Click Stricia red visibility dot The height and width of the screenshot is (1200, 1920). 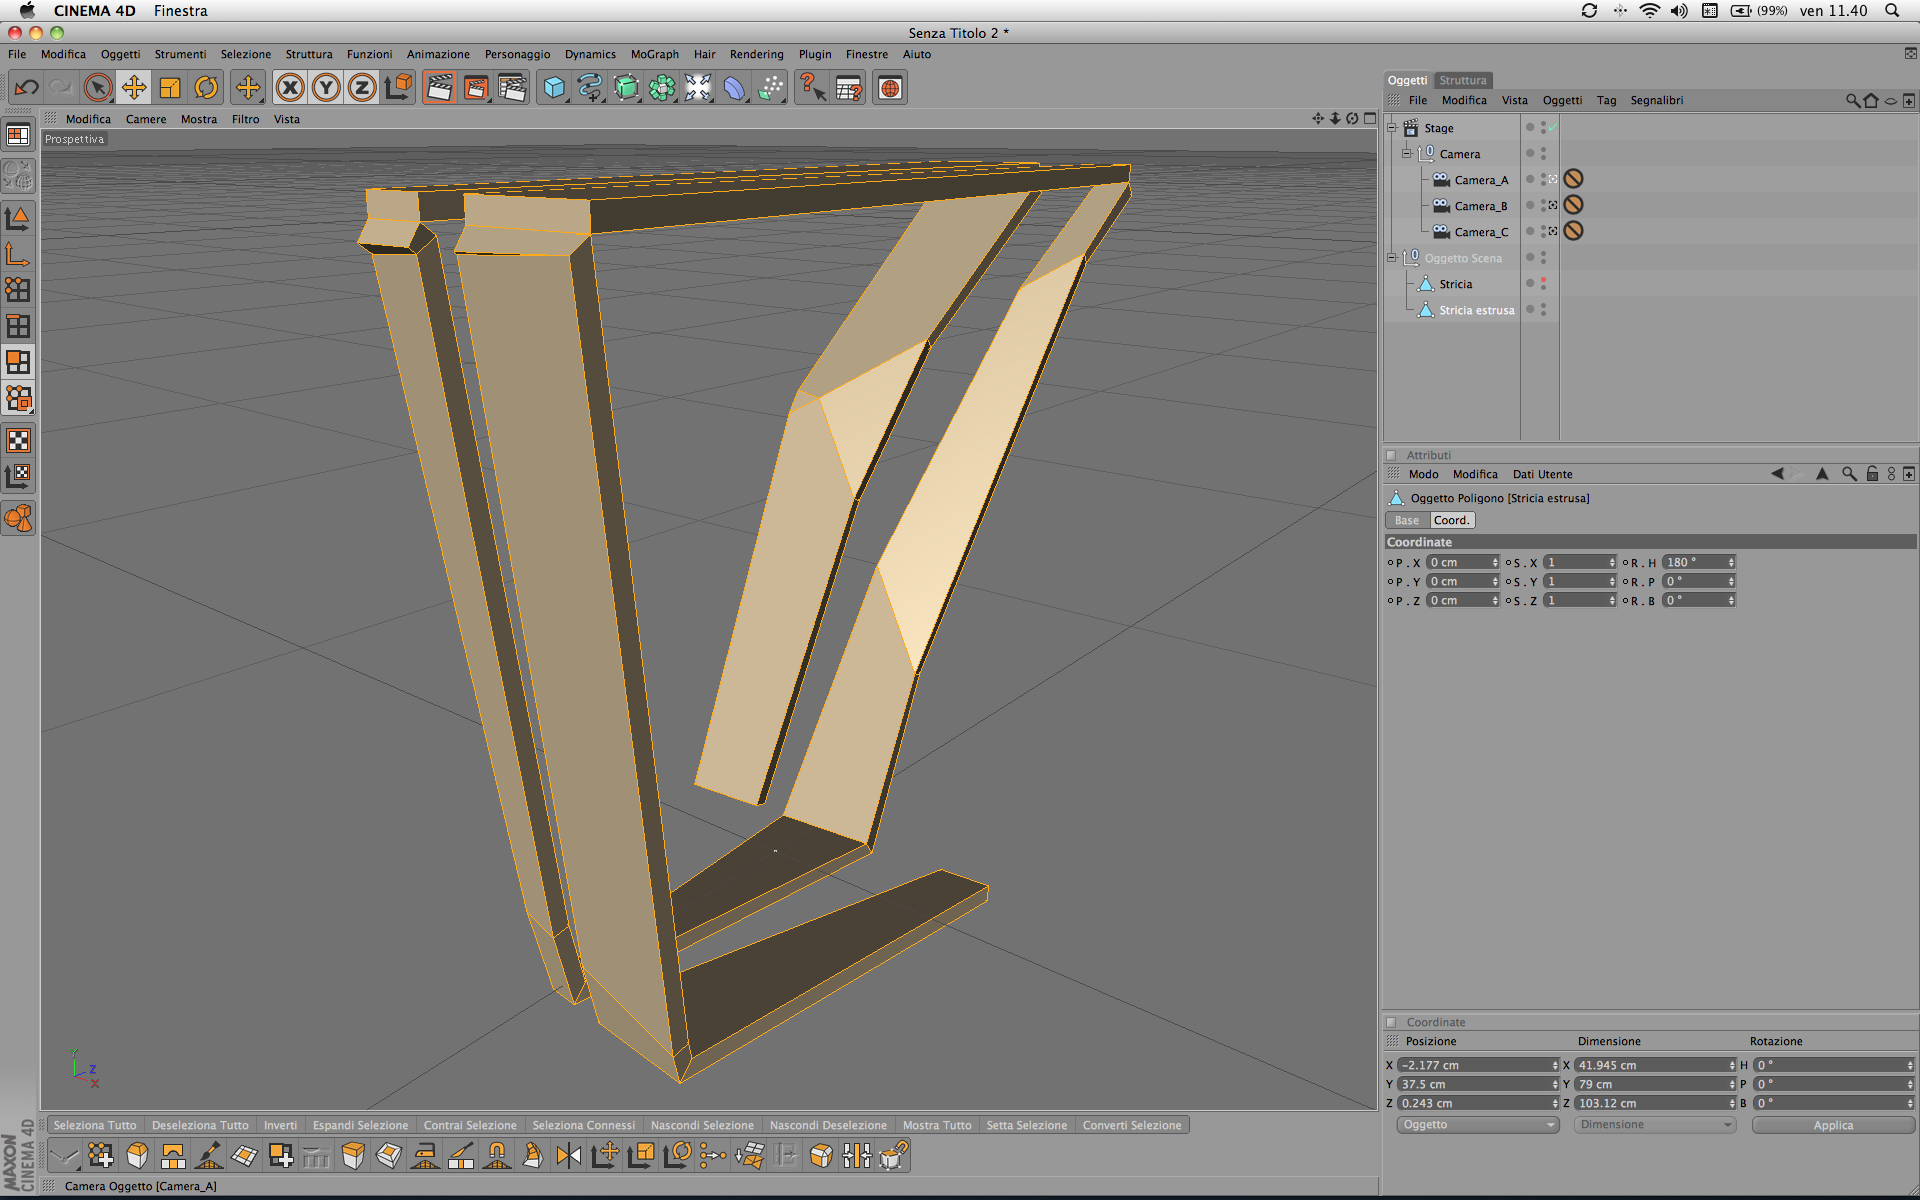[1543, 281]
